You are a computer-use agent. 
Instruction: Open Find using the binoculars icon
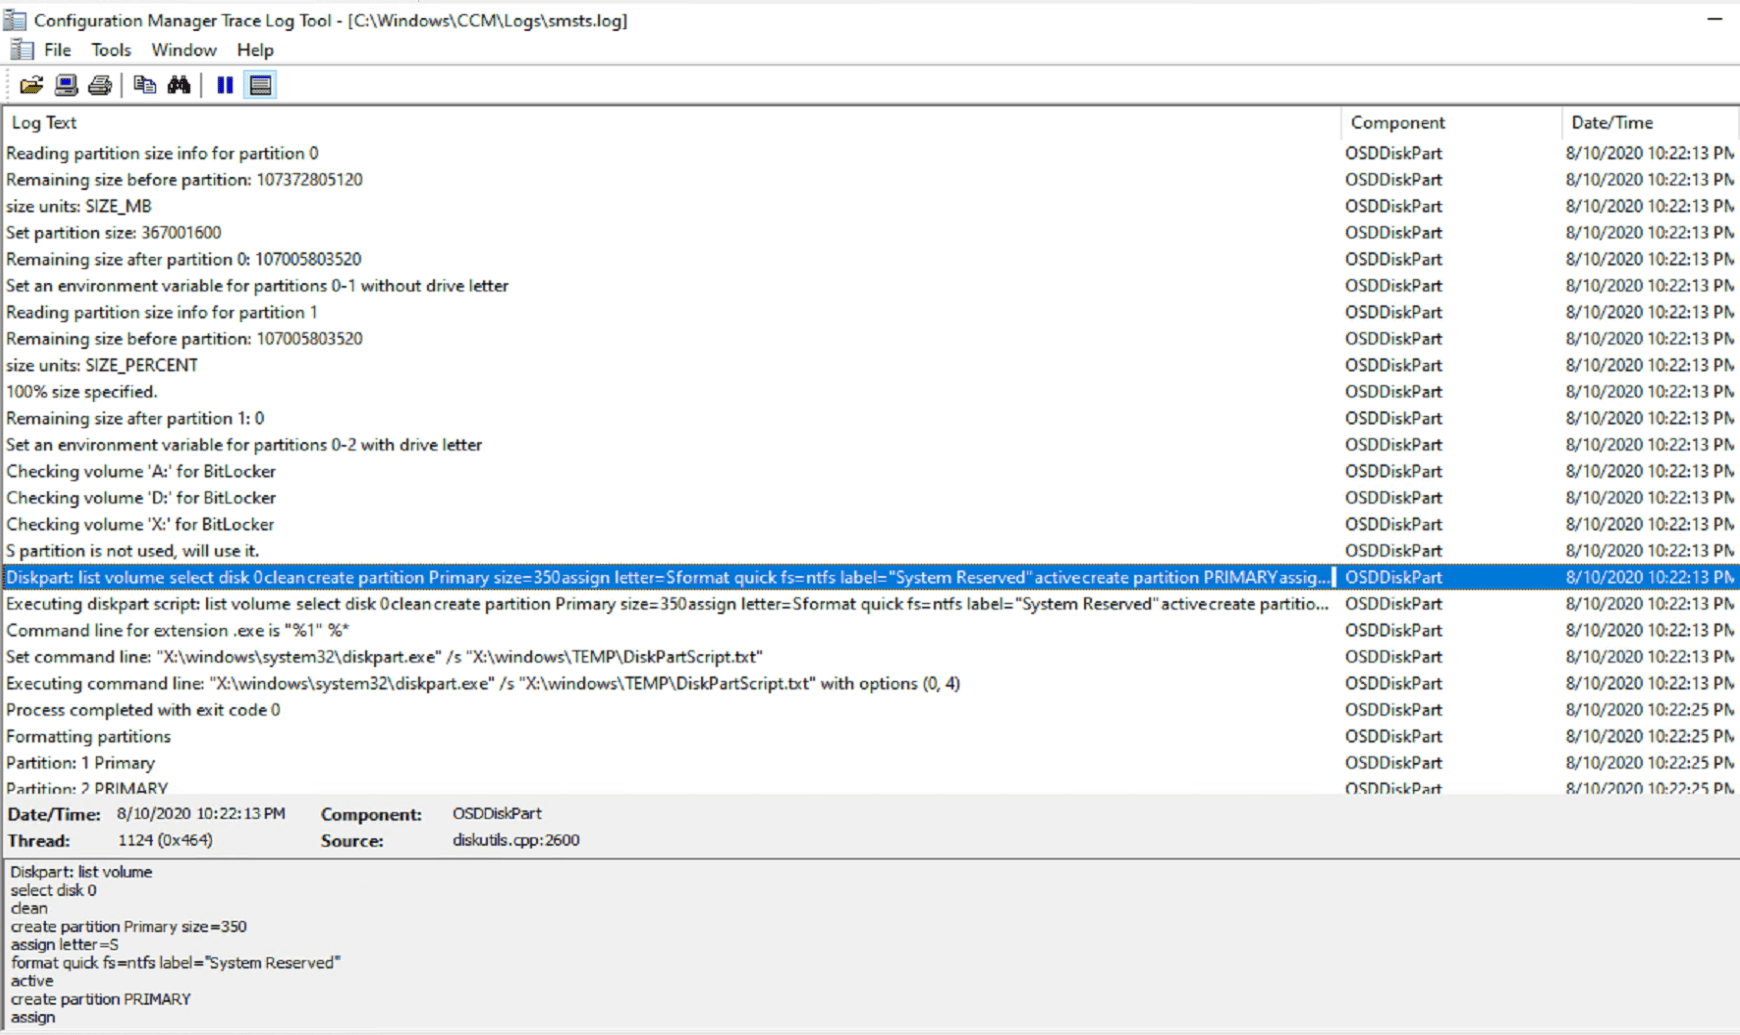click(178, 84)
